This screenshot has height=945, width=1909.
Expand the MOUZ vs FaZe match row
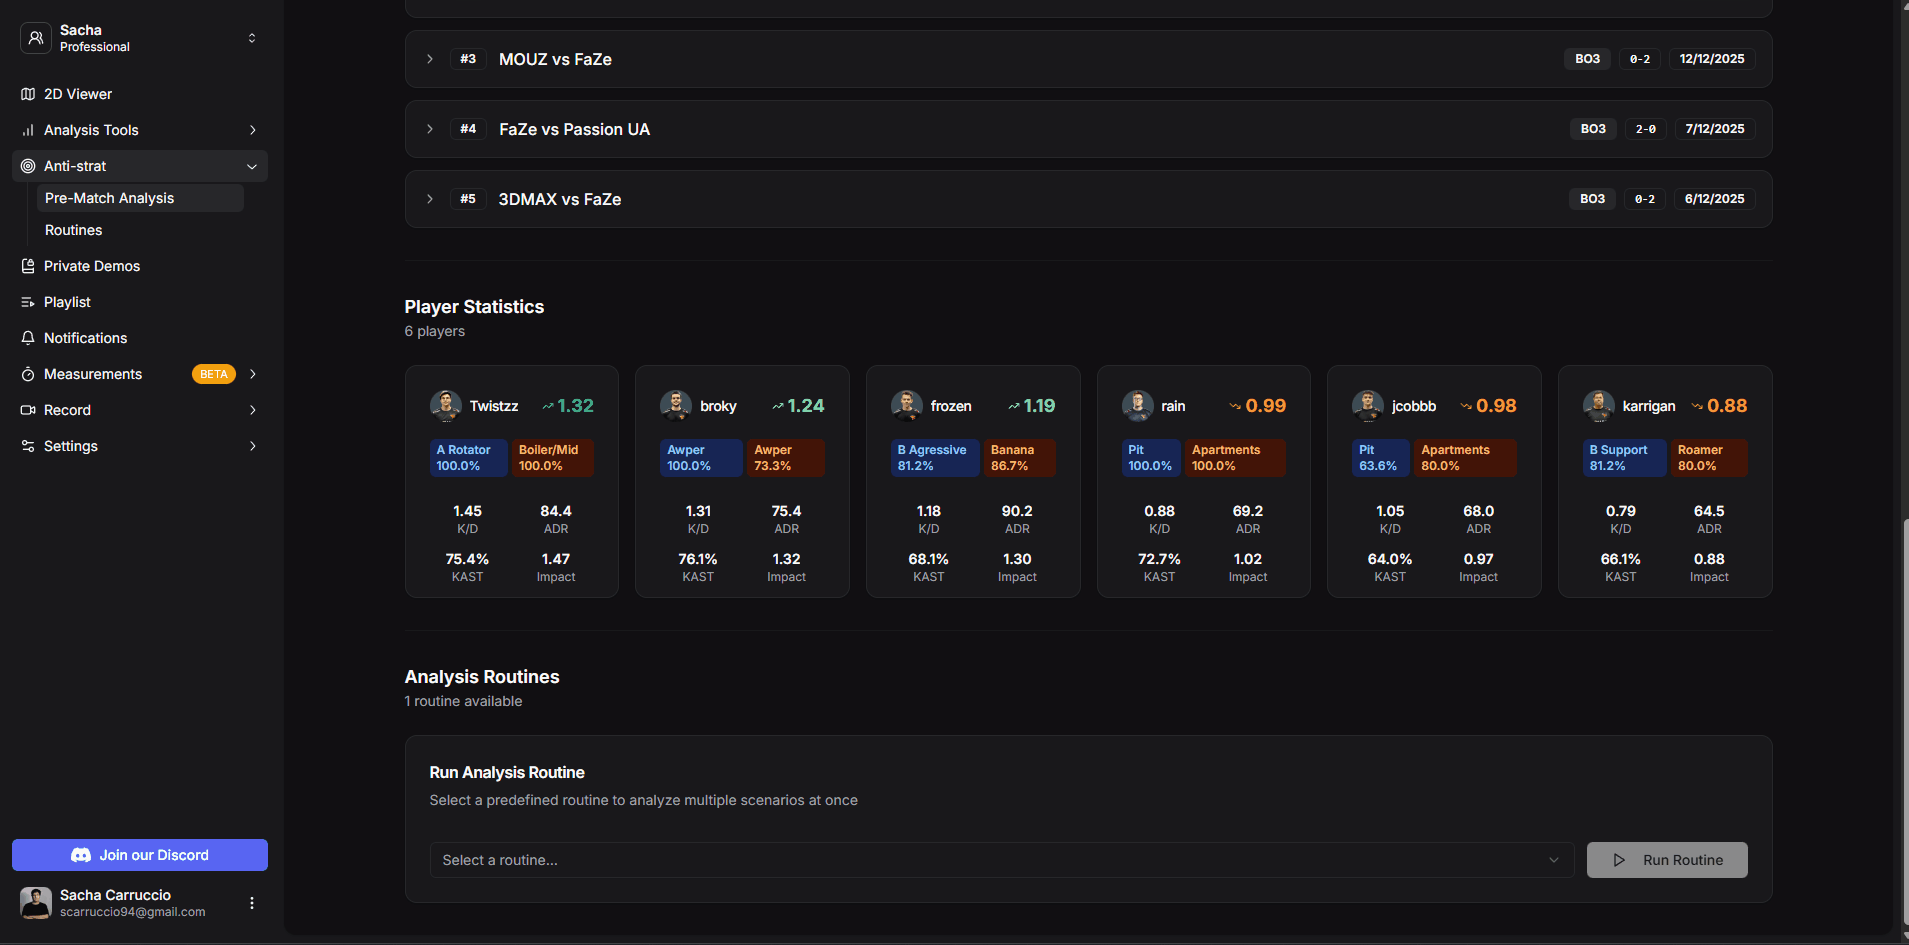tap(430, 59)
